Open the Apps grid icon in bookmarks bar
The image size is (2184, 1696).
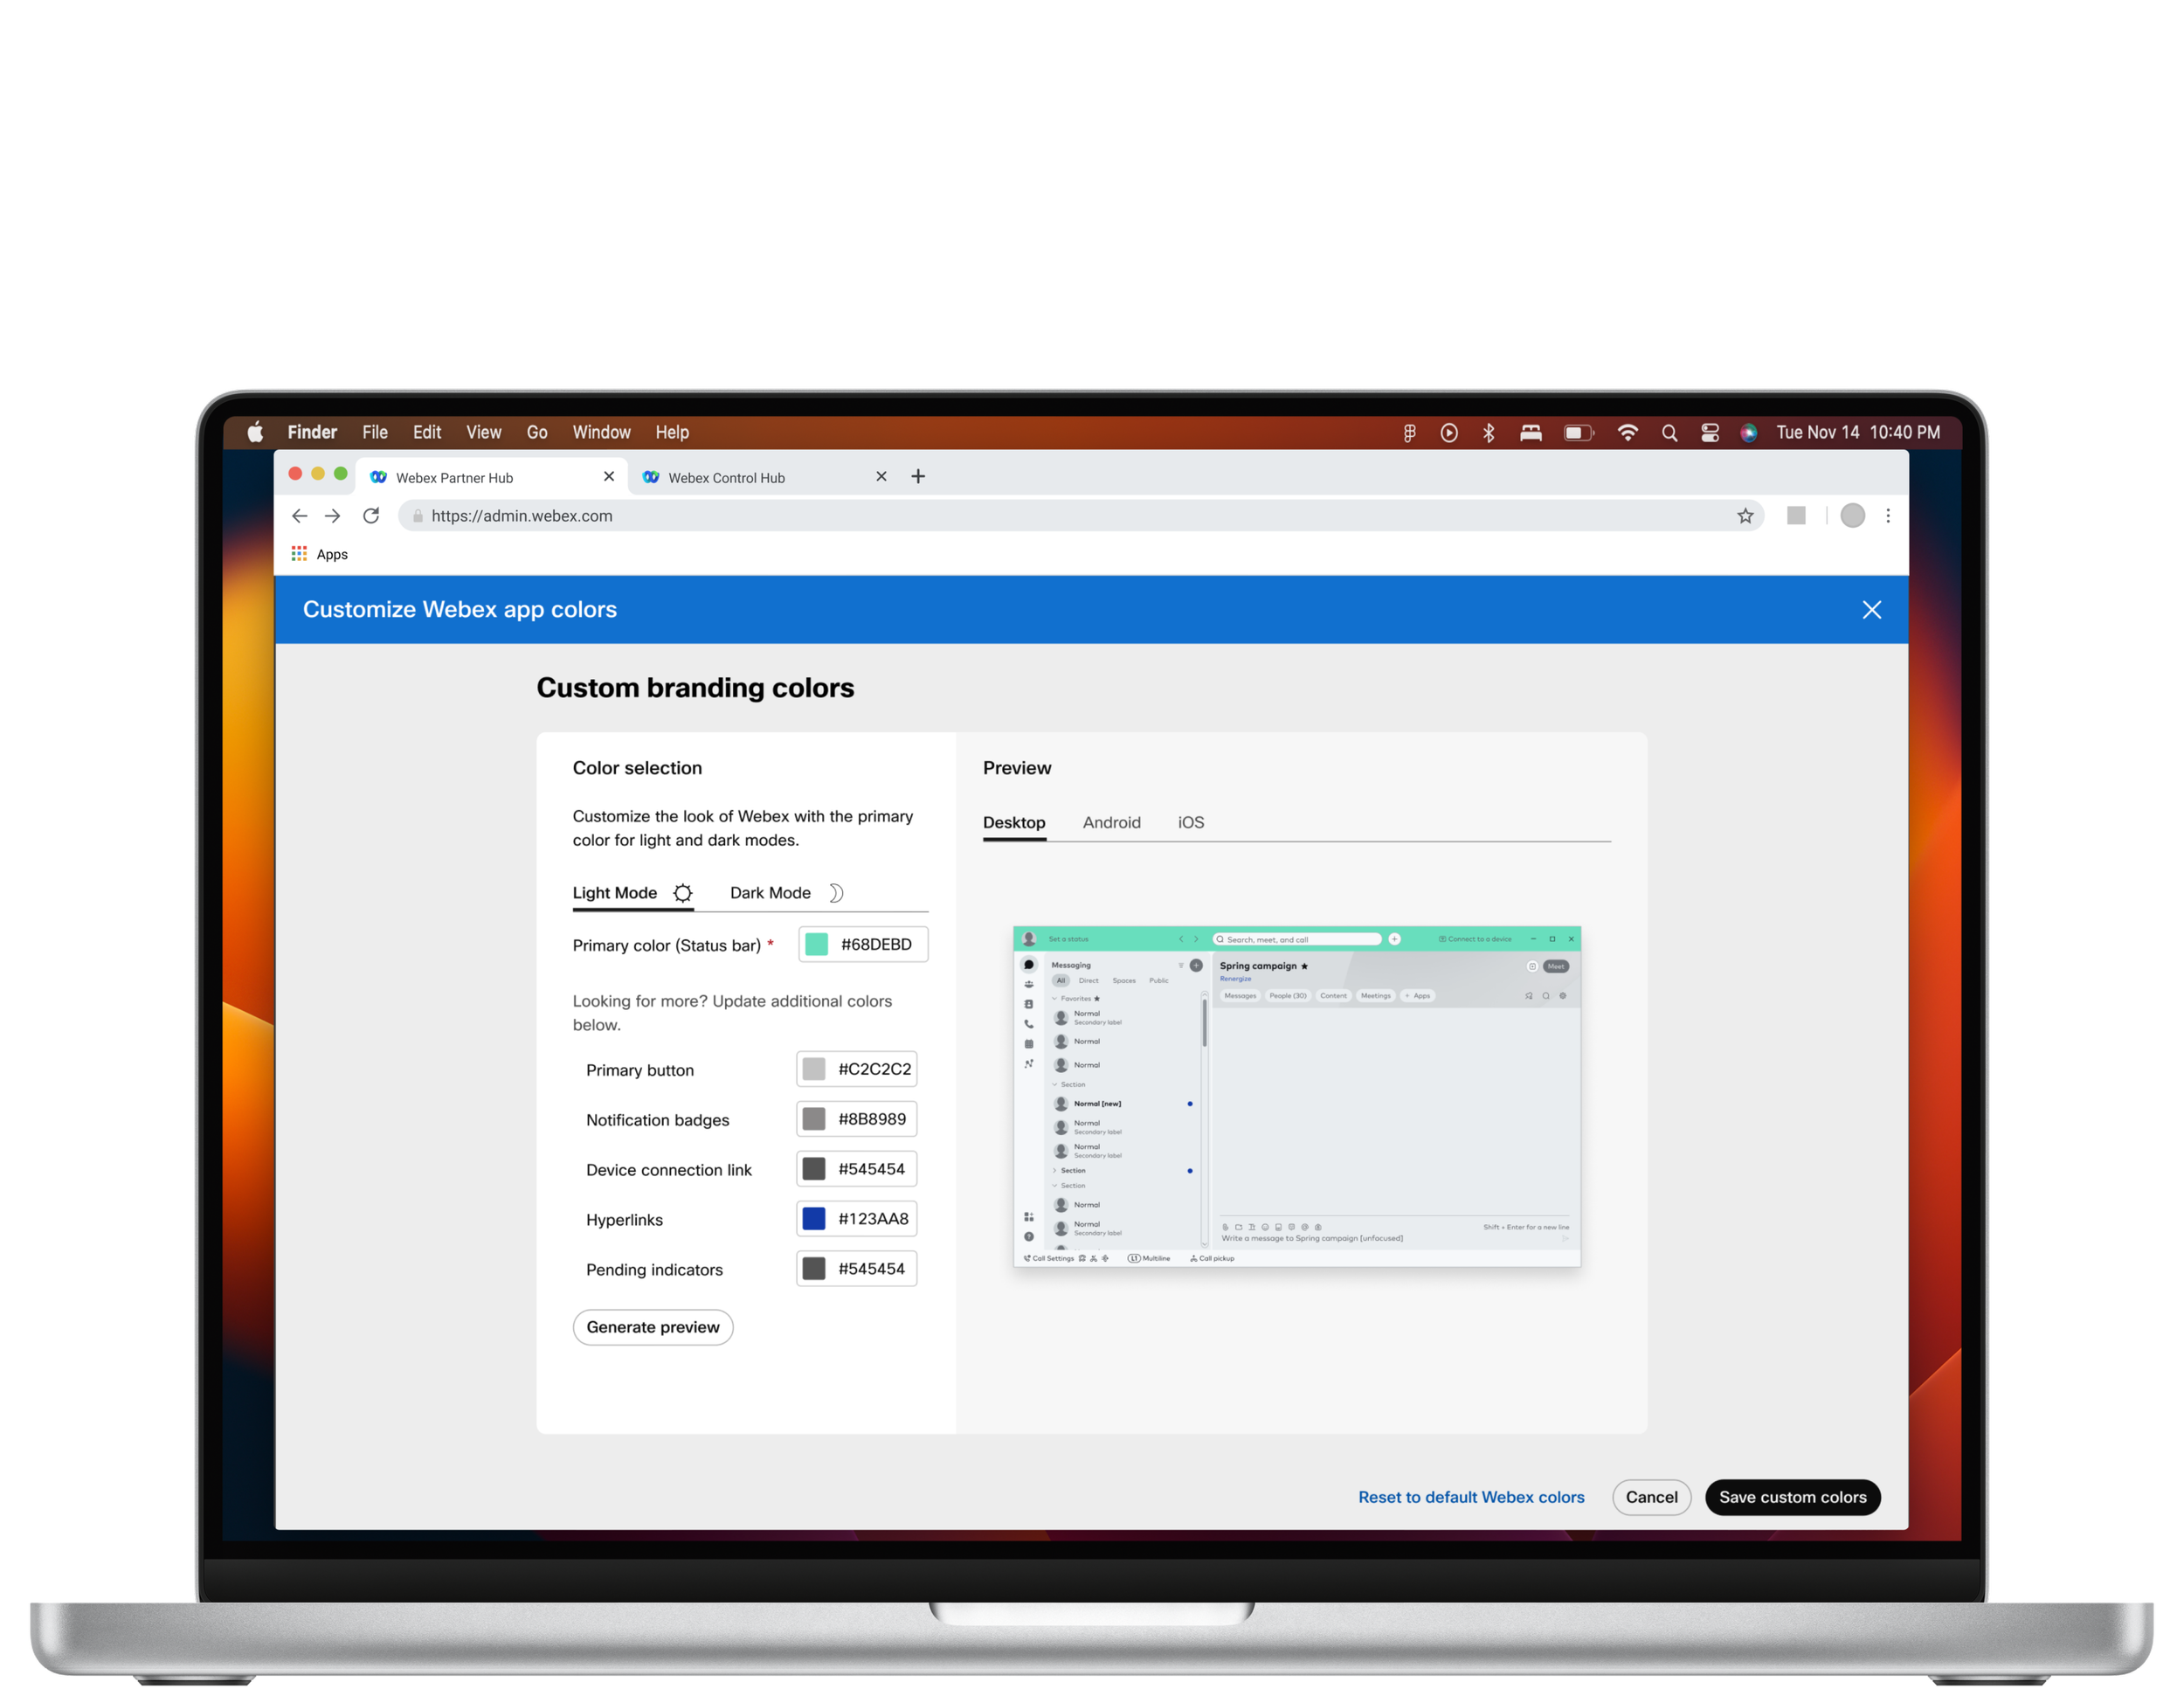[299, 554]
